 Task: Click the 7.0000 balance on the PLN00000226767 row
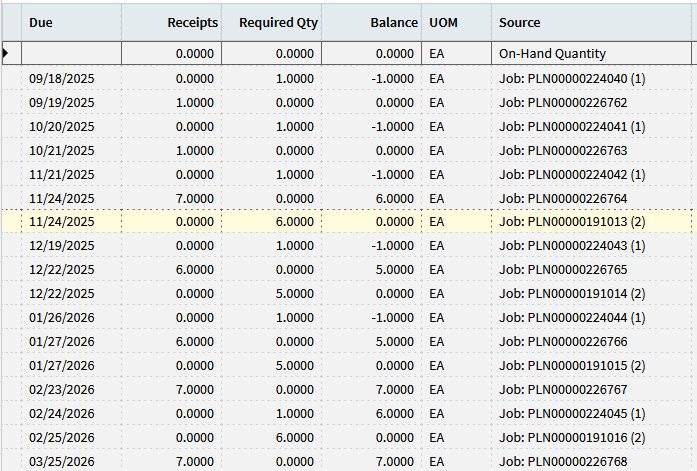click(372, 390)
